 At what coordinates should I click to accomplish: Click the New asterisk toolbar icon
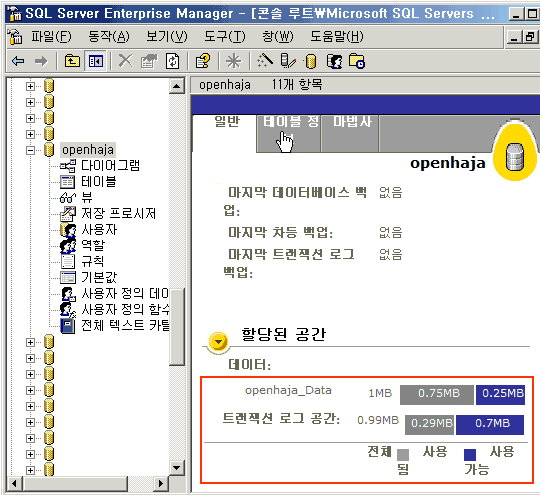(233, 61)
